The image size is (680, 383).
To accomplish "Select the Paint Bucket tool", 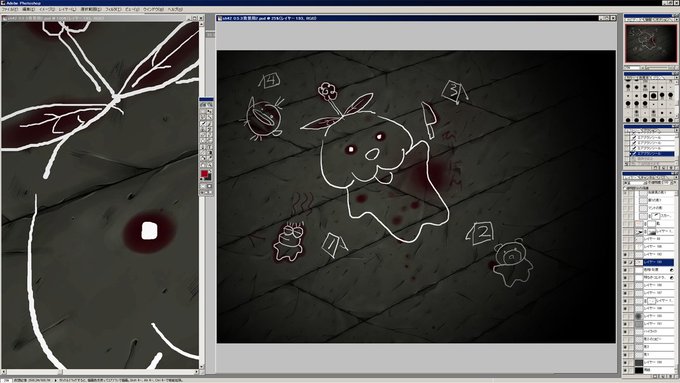I will [x=203, y=158].
